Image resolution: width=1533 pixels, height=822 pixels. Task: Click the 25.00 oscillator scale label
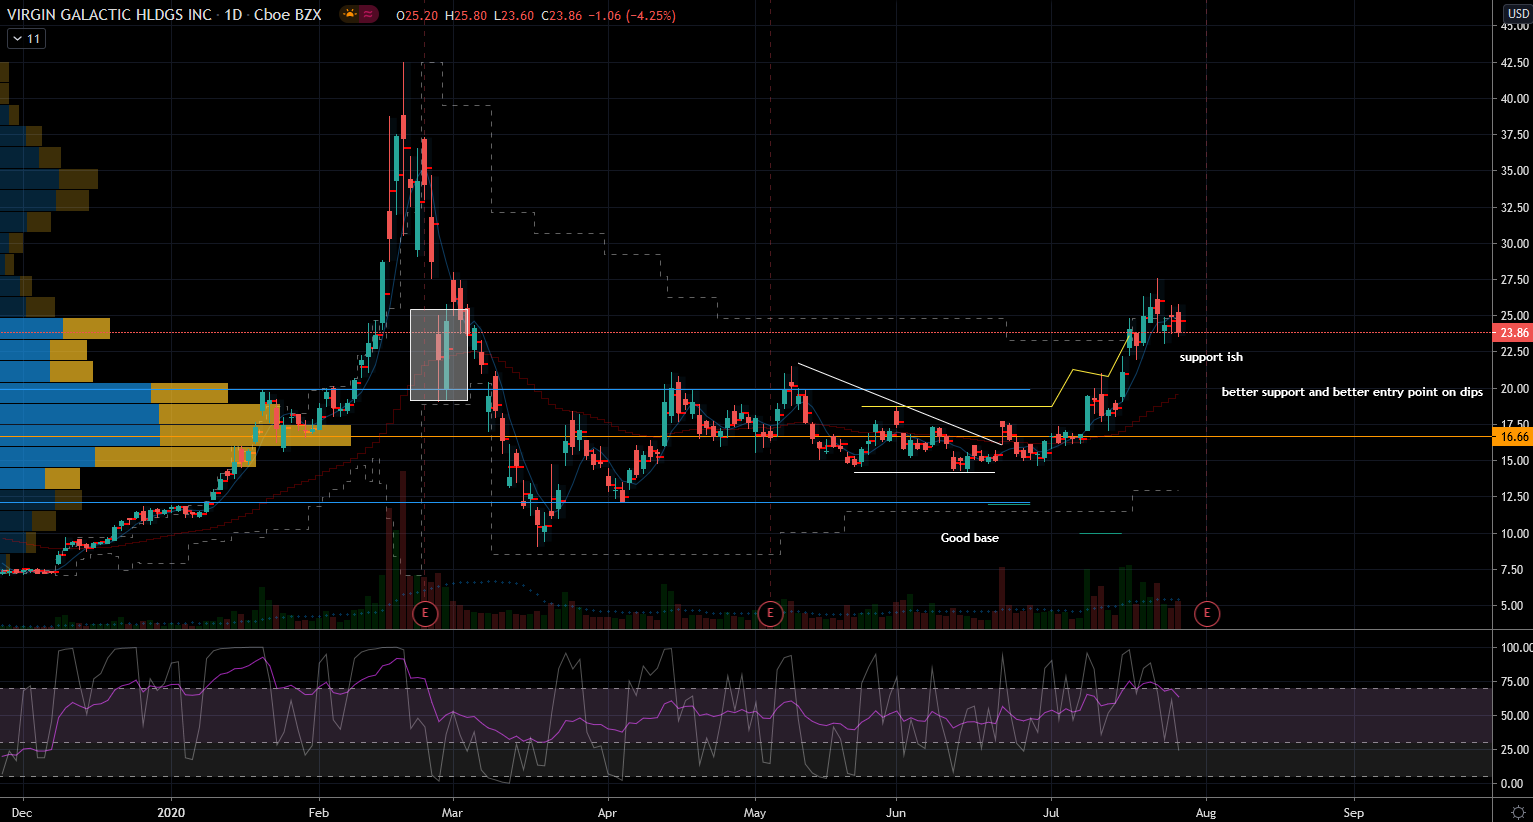[1515, 750]
